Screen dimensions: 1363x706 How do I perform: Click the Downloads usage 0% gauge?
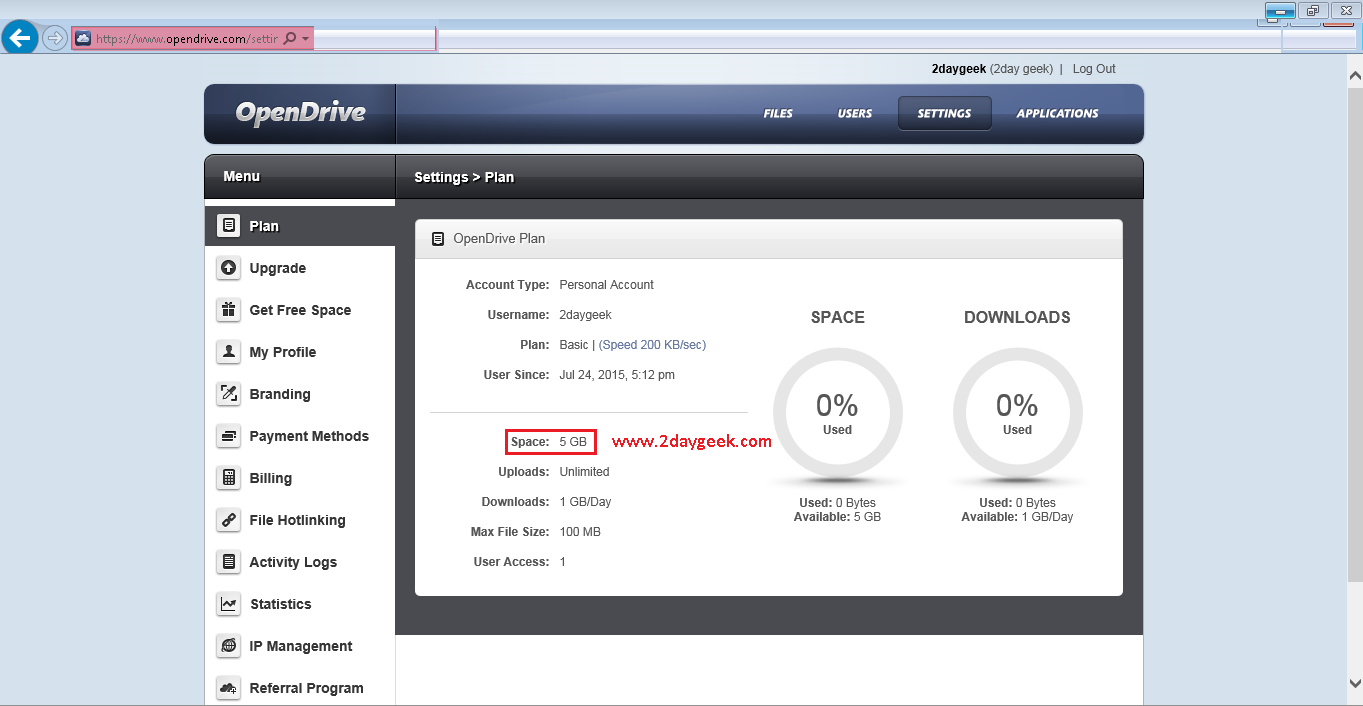pos(1017,413)
